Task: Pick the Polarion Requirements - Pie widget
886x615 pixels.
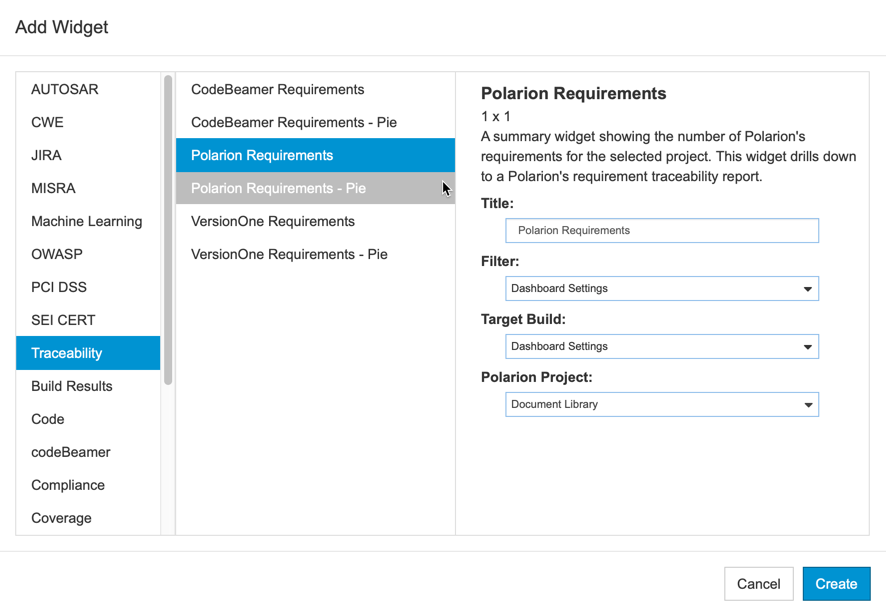Action: click(x=315, y=188)
